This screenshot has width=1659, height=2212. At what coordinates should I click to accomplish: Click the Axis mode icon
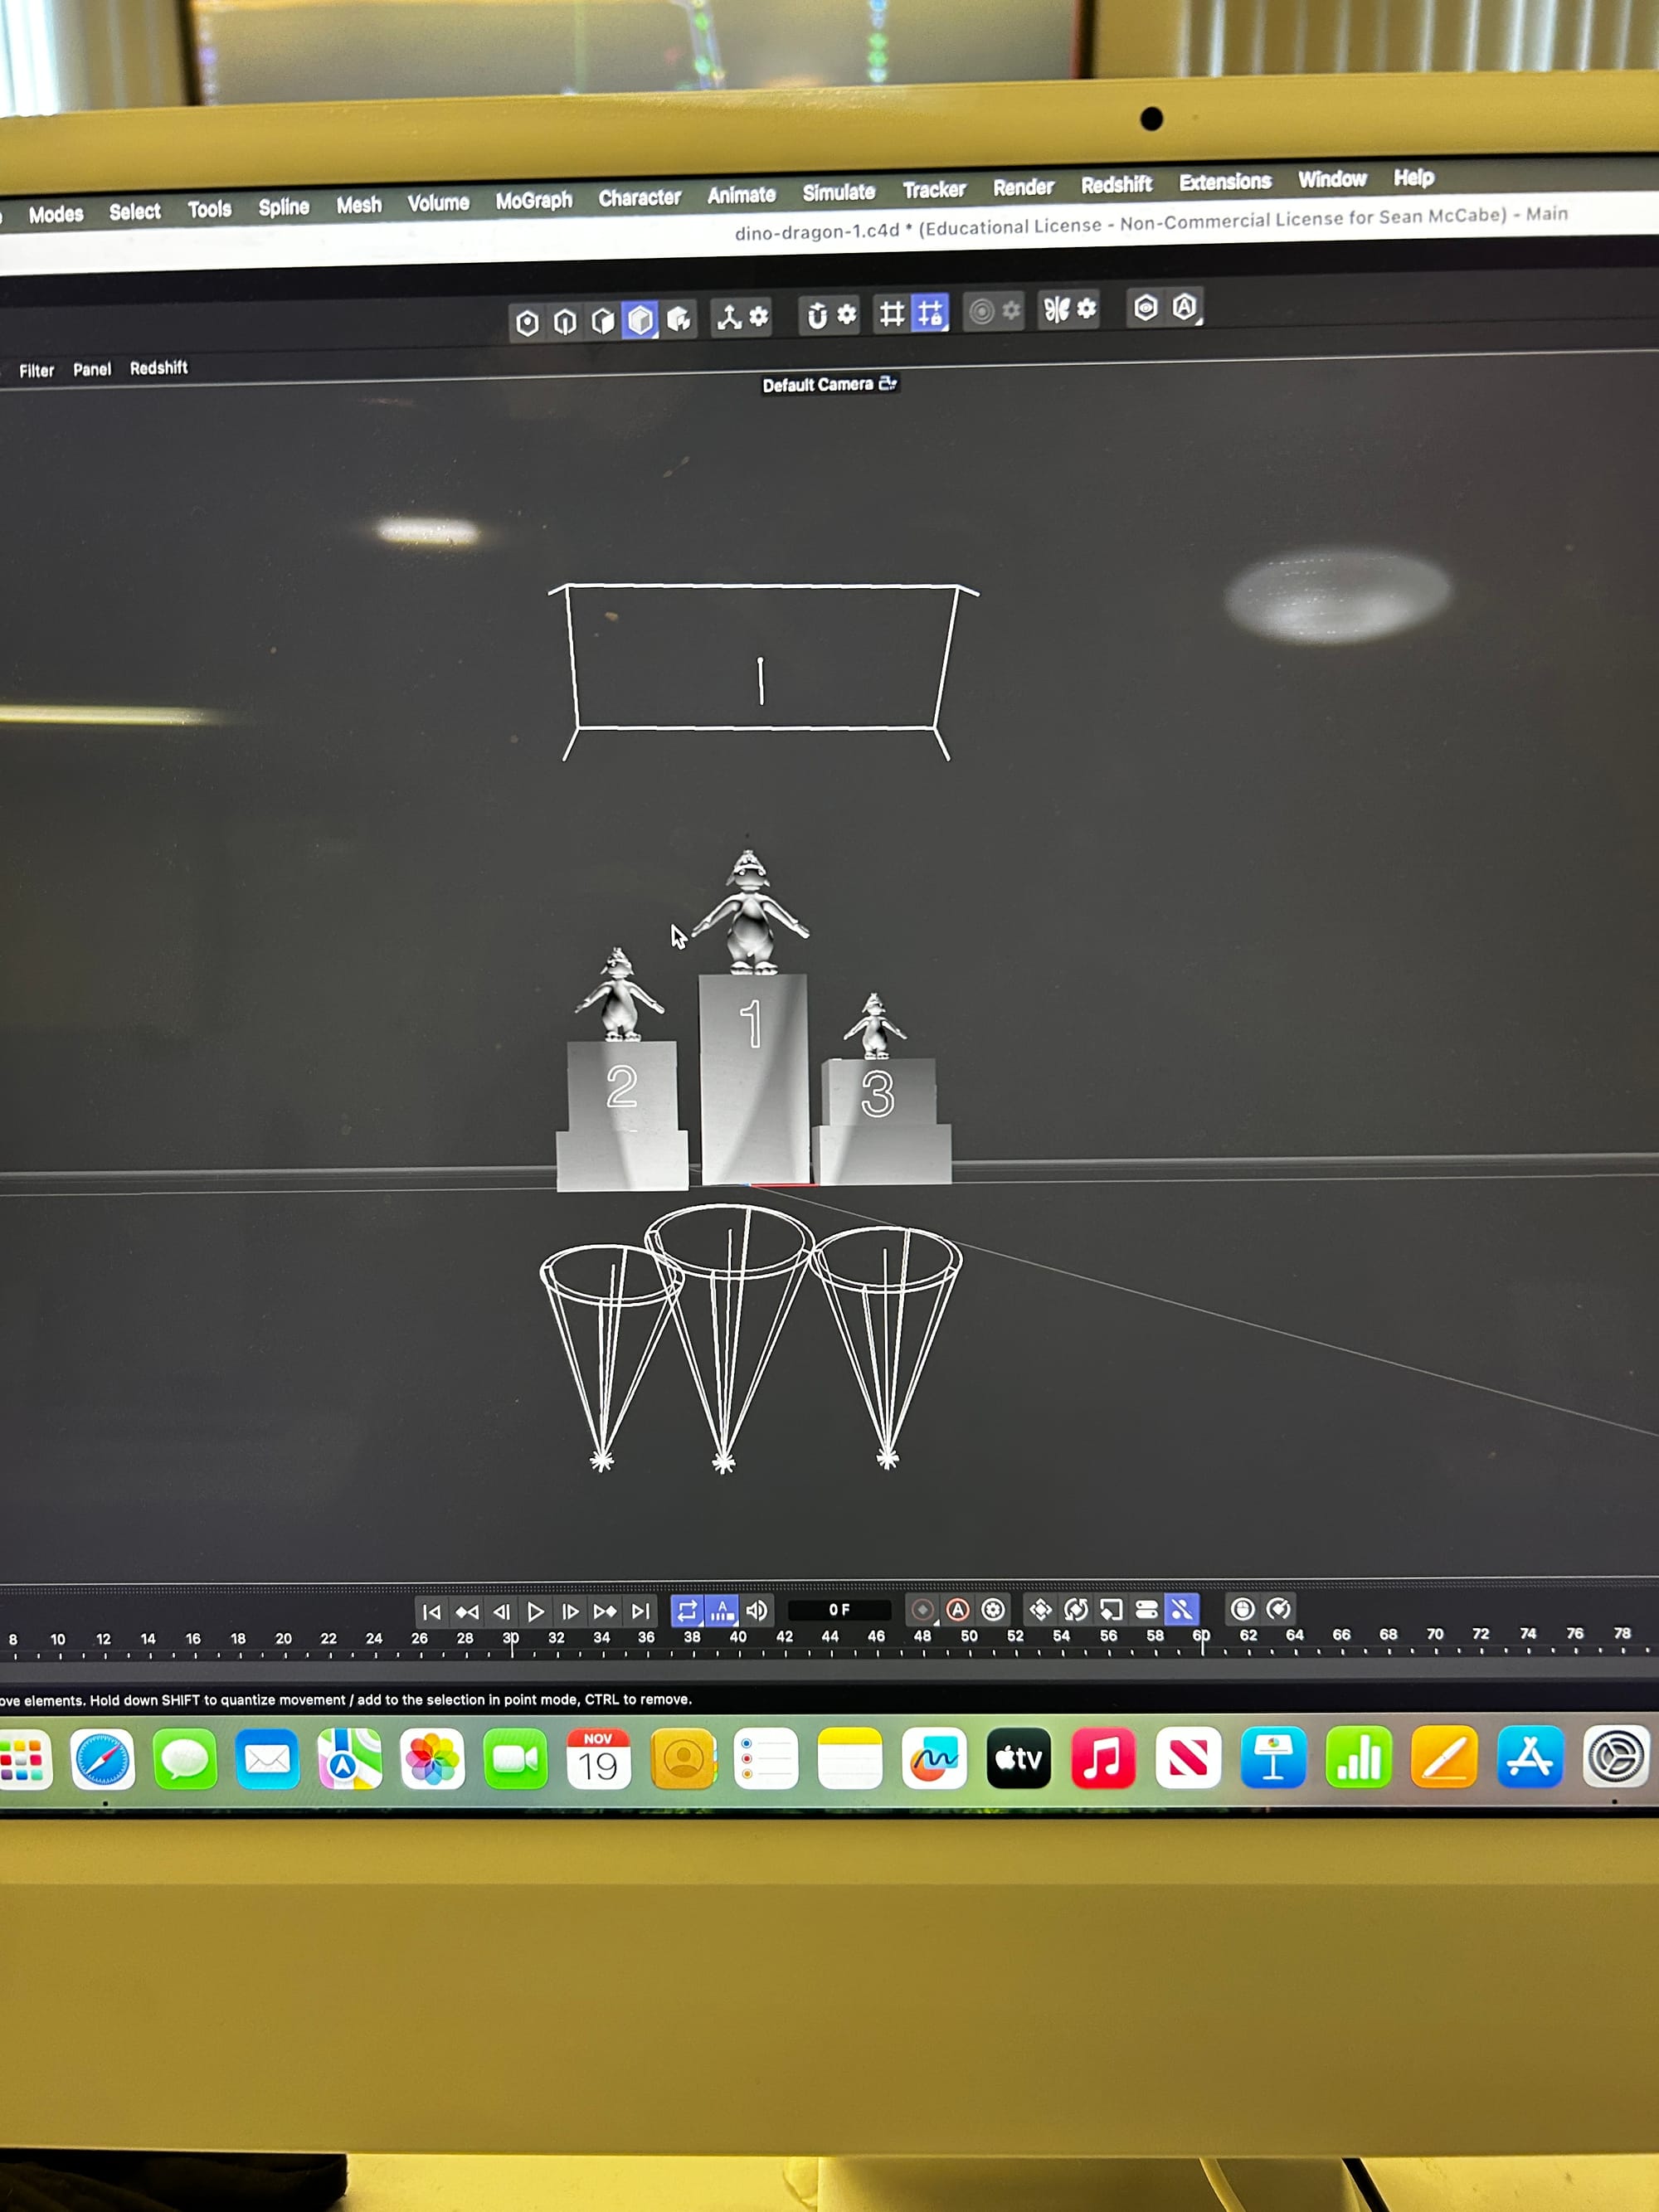[729, 318]
